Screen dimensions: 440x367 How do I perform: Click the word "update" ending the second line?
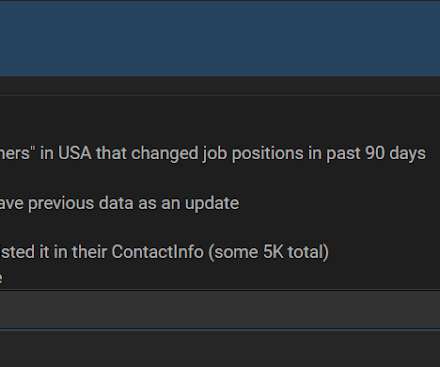click(x=212, y=203)
